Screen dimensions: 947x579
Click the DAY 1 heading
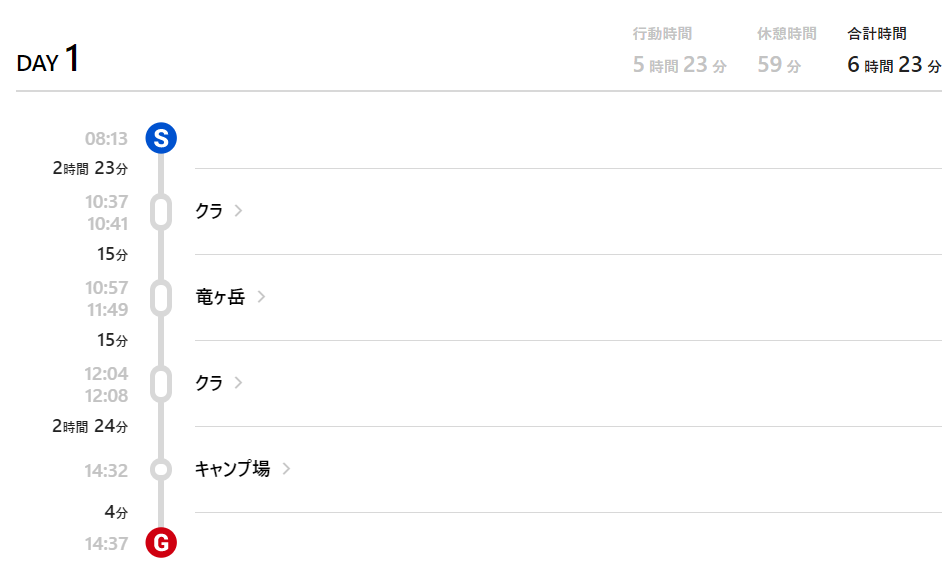point(48,59)
